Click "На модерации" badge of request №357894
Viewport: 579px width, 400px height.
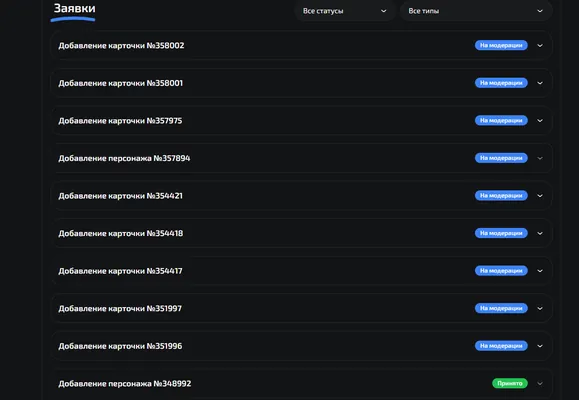click(501, 158)
